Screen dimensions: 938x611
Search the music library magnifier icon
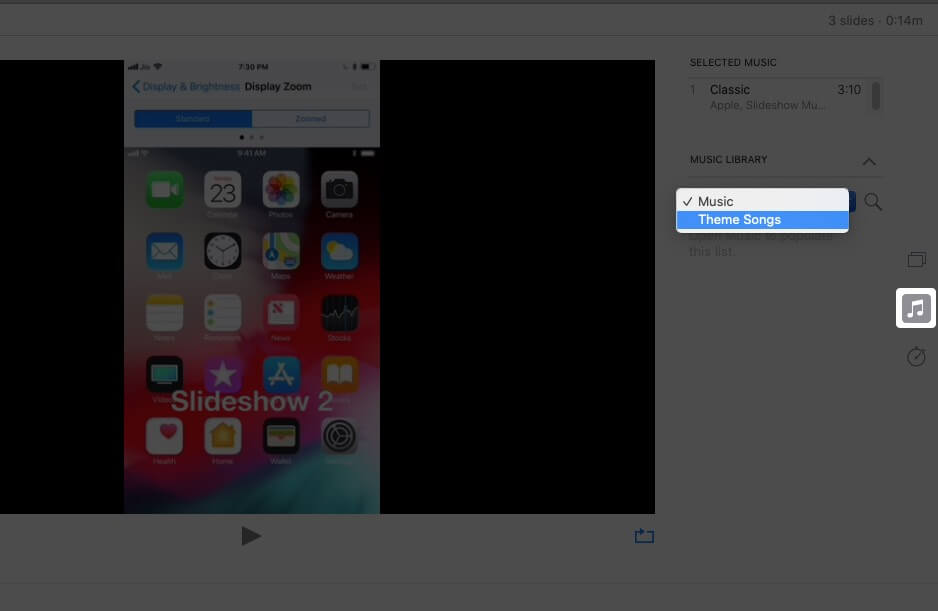pos(873,202)
